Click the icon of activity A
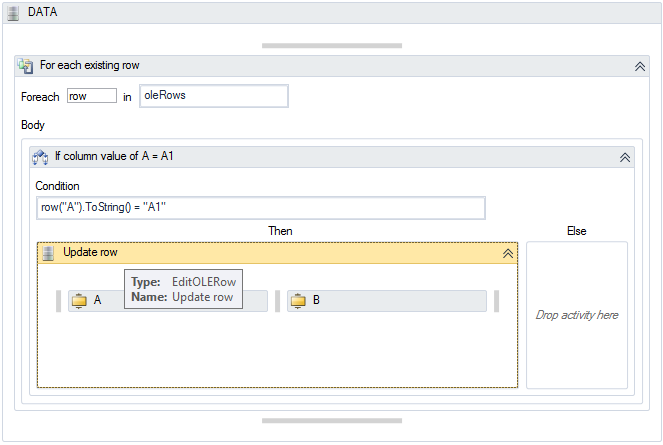Screen dimensions: 663x445 (x=80, y=300)
